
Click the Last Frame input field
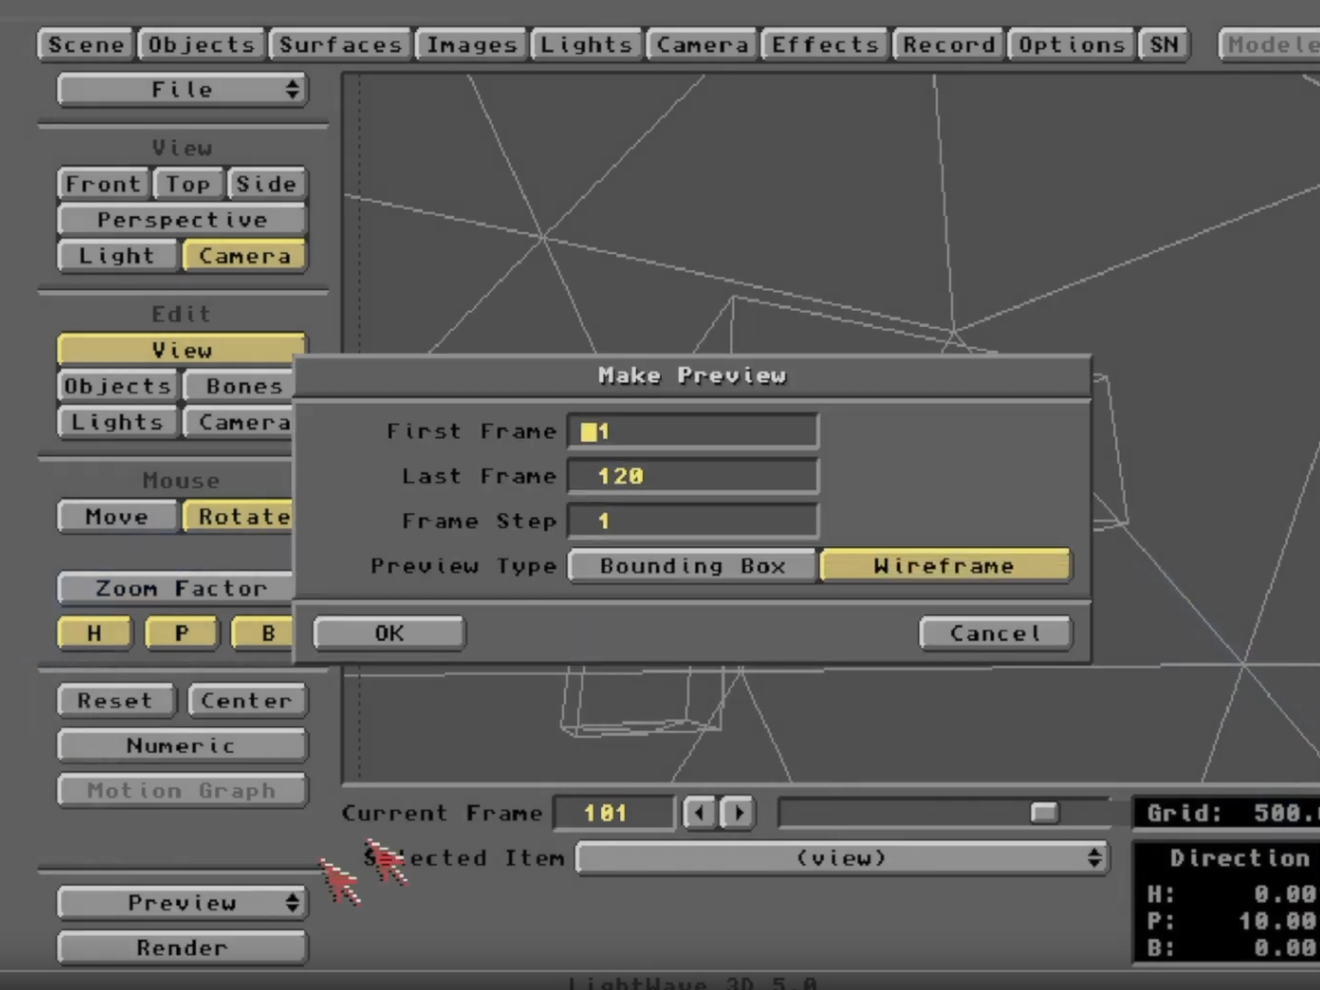693,476
